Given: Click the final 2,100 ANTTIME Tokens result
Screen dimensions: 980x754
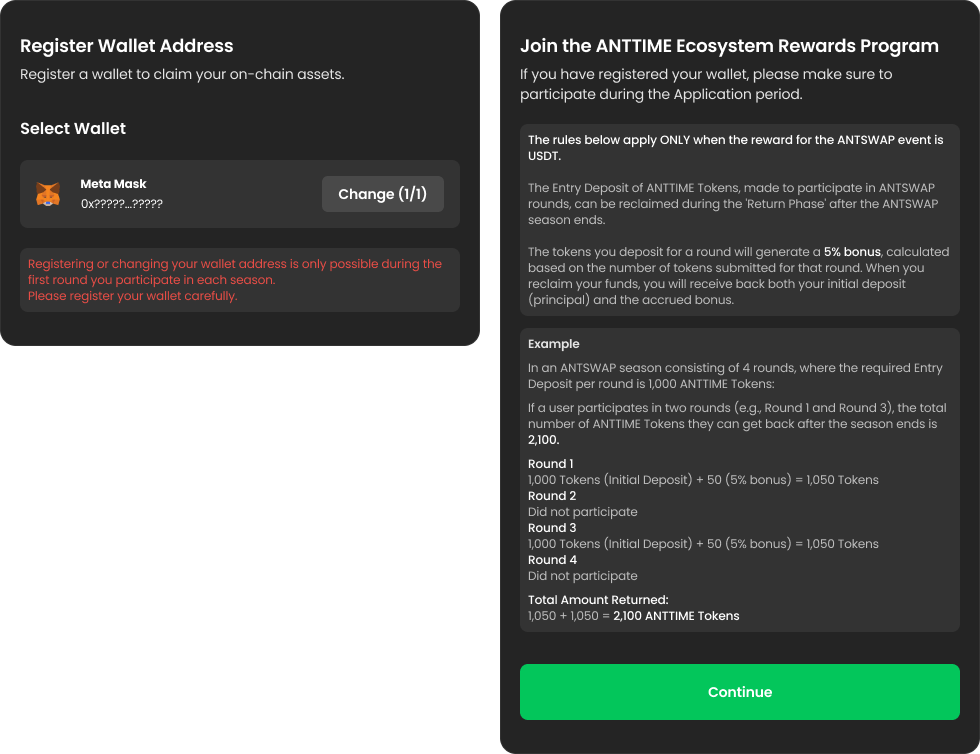Looking at the screenshot, I should (676, 616).
